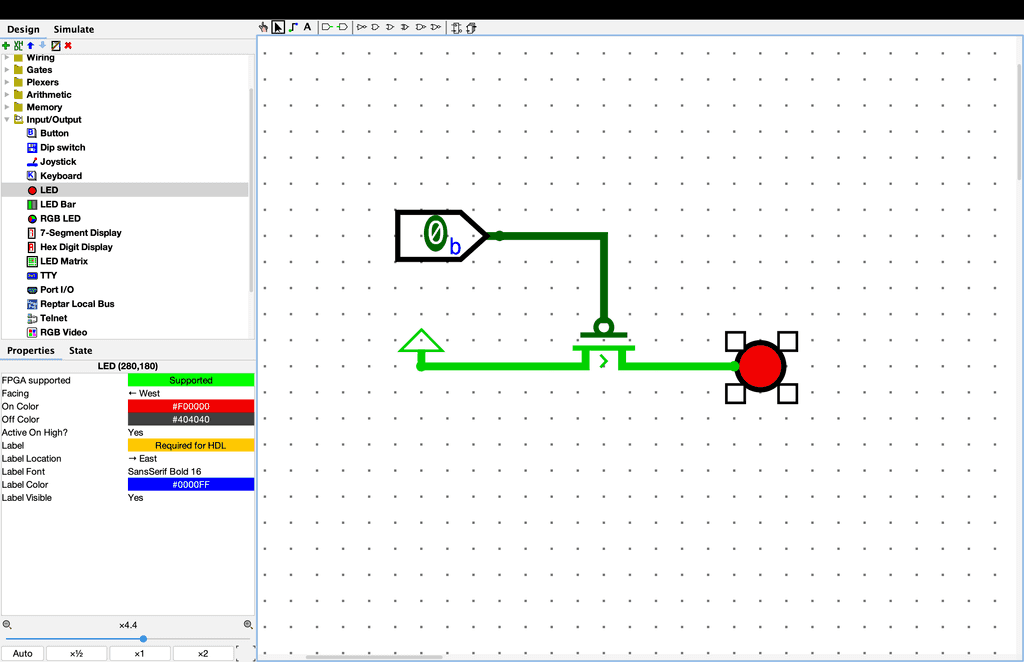The height and width of the screenshot is (662, 1024).
Task: Click the zoom in magnifier icon
Action: pyautogui.click(x=248, y=624)
